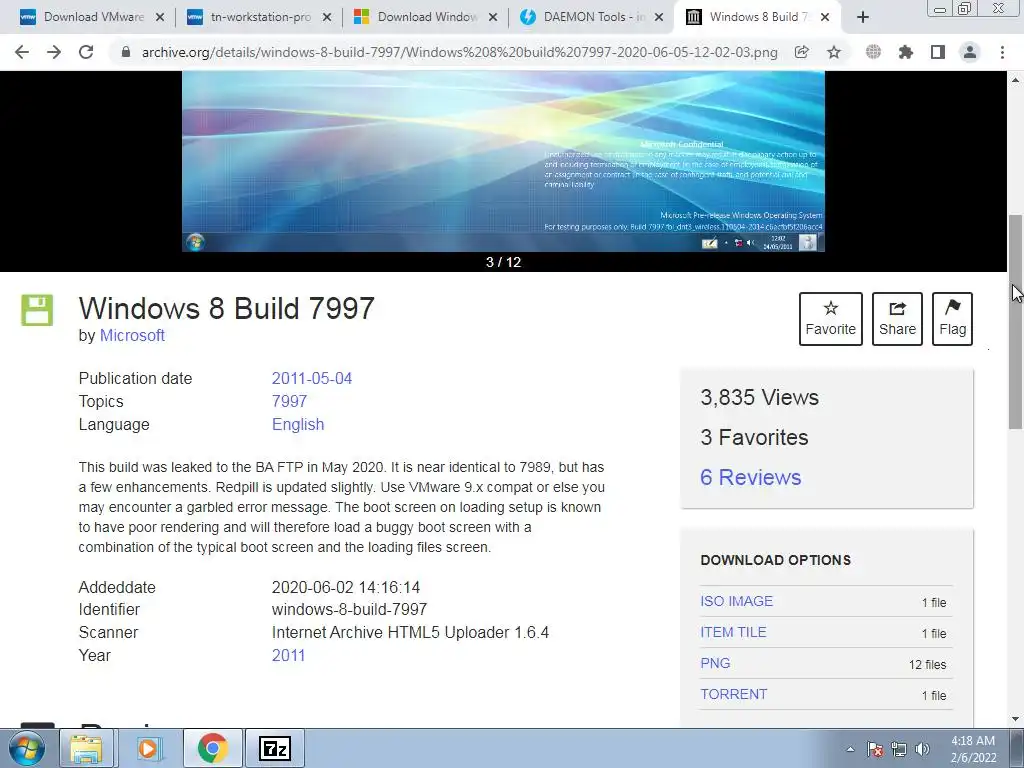Viewport: 1024px width, 768px height.
Task: Click the globe extension icon in the toolbar
Action: click(x=873, y=52)
